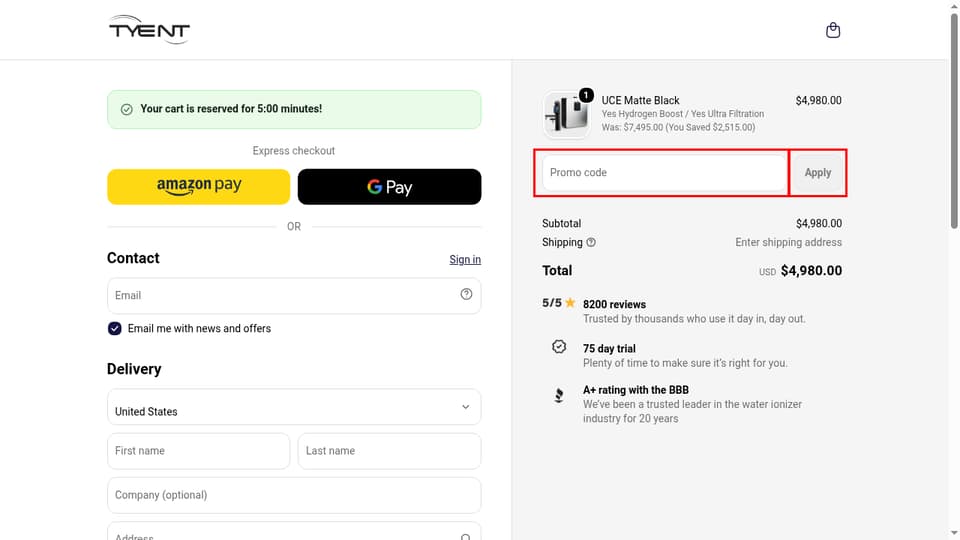Focus the Last name field
This screenshot has height=540, width=960.
pos(389,451)
